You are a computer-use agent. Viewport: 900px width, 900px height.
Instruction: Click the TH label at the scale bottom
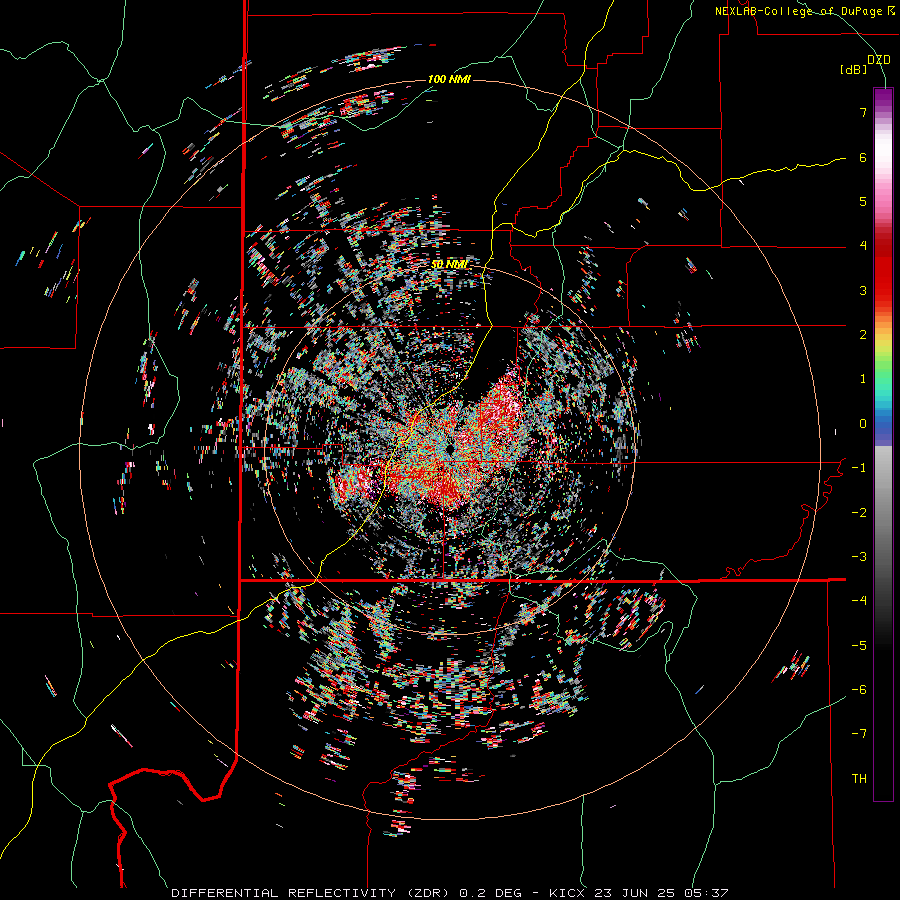pyautogui.click(x=859, y=779)
